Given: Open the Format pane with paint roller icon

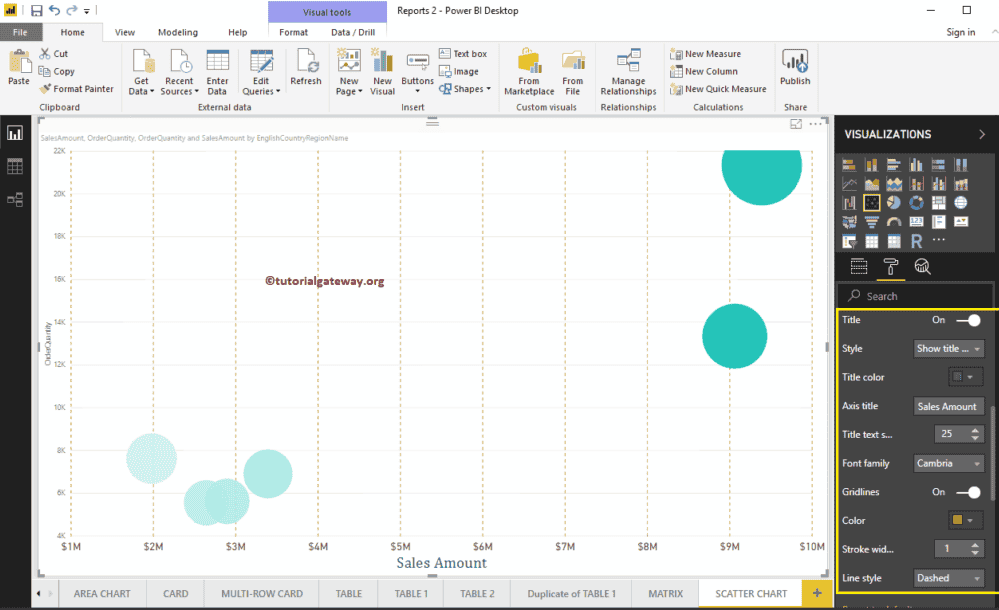Looking at the screenshot, I should pyautogui.click(x=890, y=266).
